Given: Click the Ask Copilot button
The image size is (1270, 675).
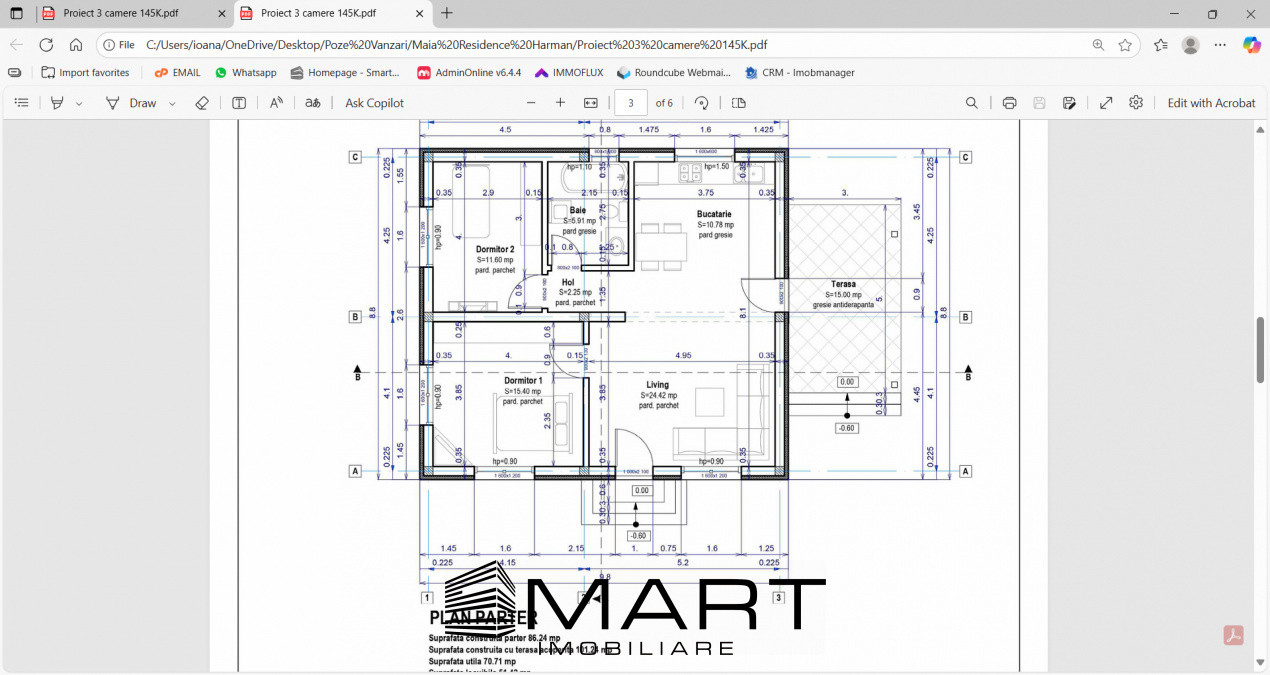Looking at the screenshot, I should pyautogui.click(x=374, y=103).
